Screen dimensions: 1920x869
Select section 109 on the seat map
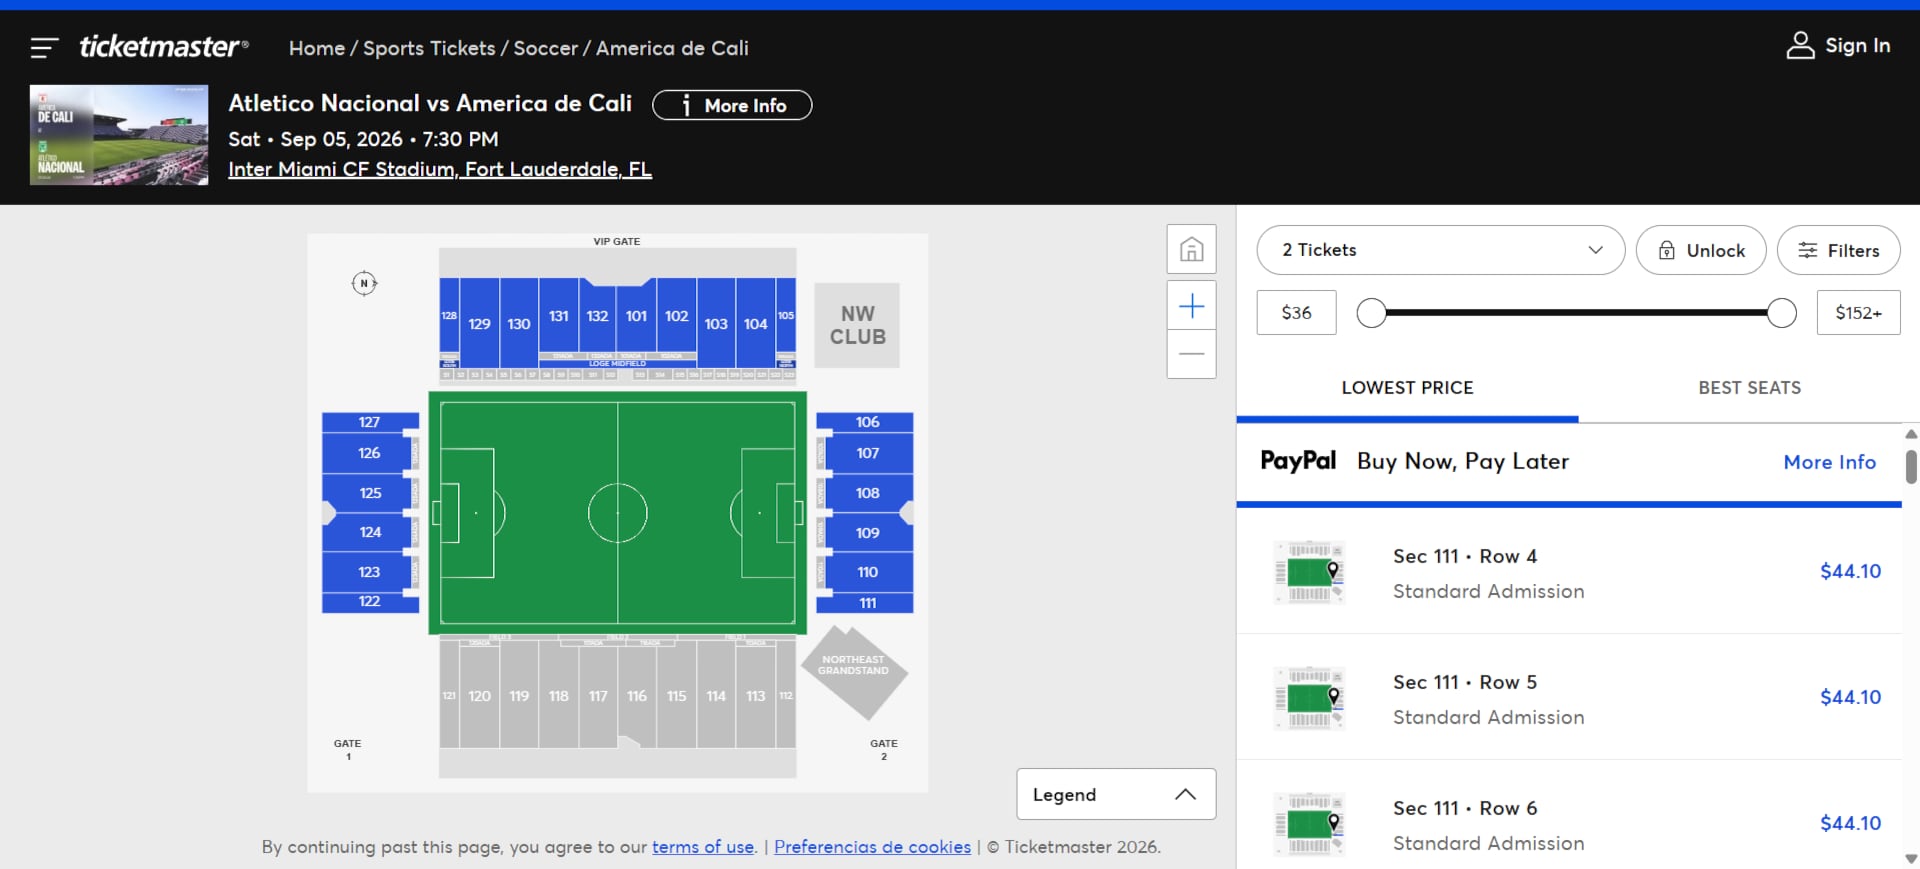(867, 533)
